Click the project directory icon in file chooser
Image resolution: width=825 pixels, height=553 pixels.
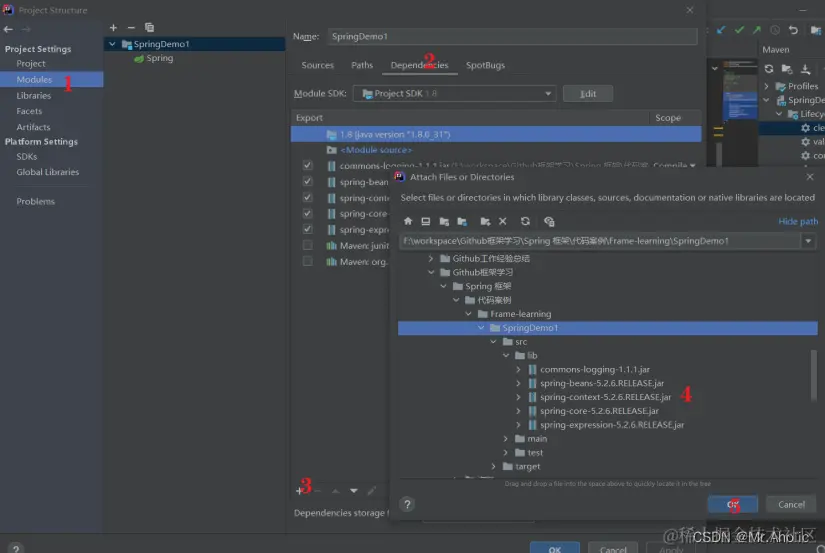(444, 221)
